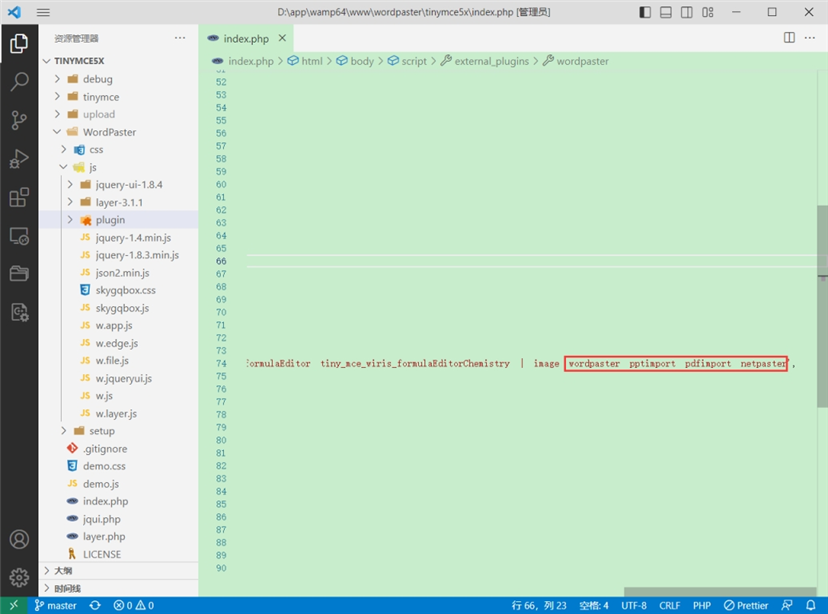Click the line and column indicator
Screen dimensions: 828x614
click(x=539, y=605)
